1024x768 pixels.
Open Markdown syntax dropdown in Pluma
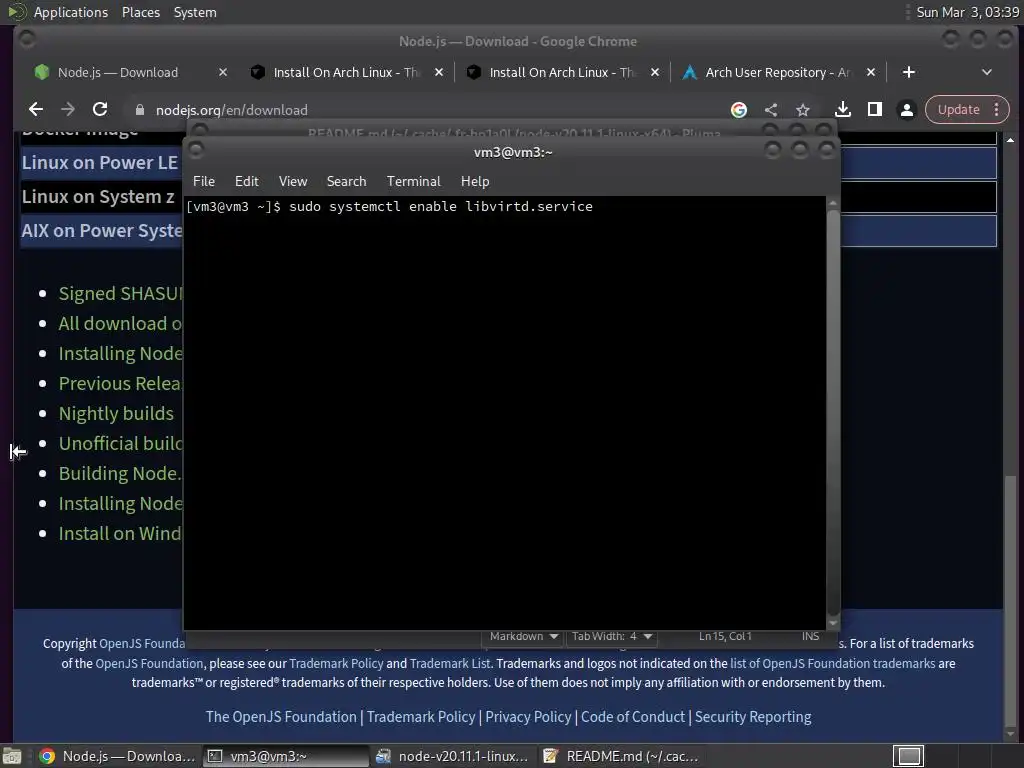[x=524, y=636]
